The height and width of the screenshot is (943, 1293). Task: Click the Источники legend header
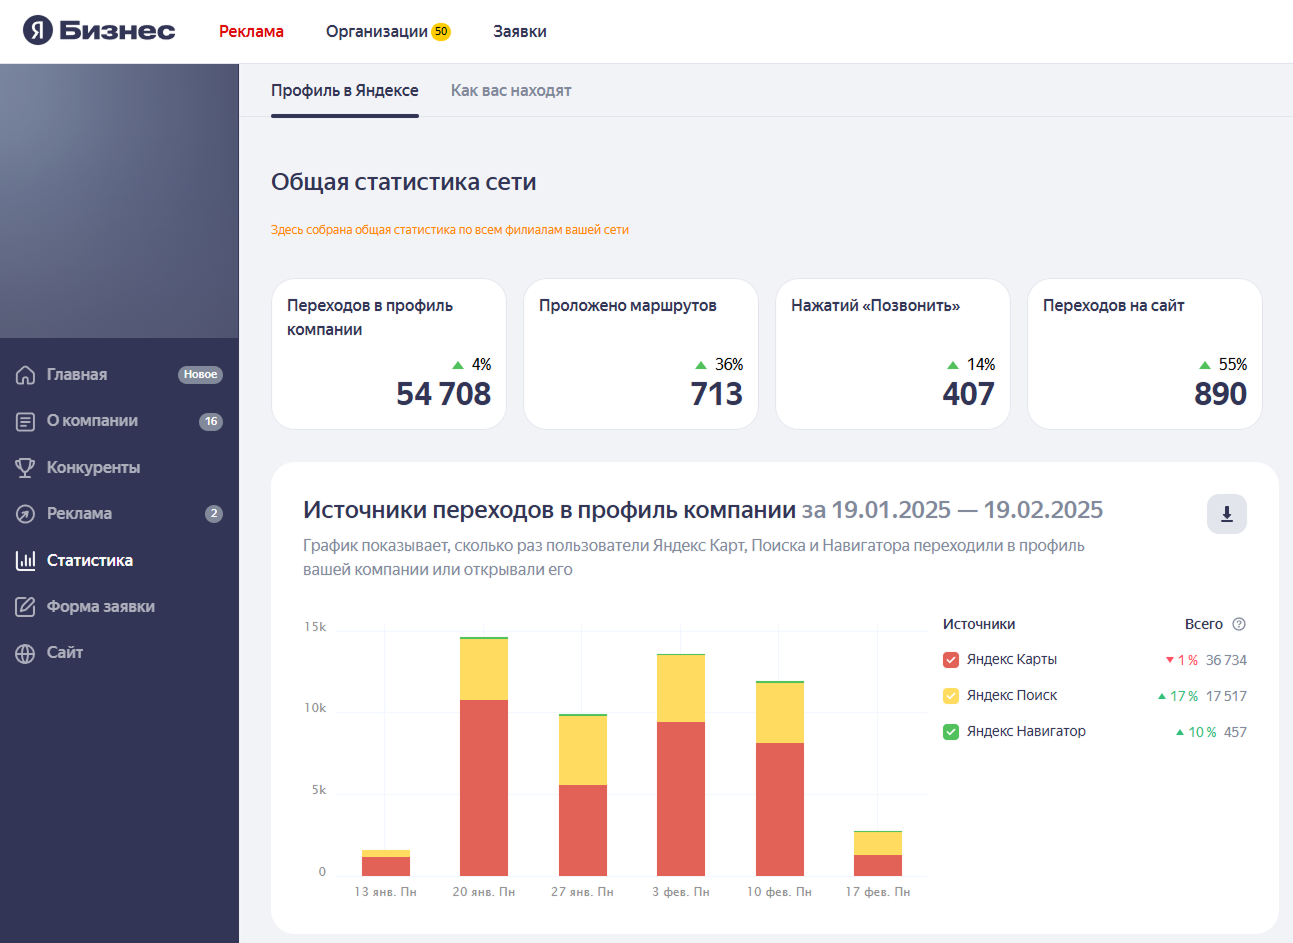(x=979, y=624)
